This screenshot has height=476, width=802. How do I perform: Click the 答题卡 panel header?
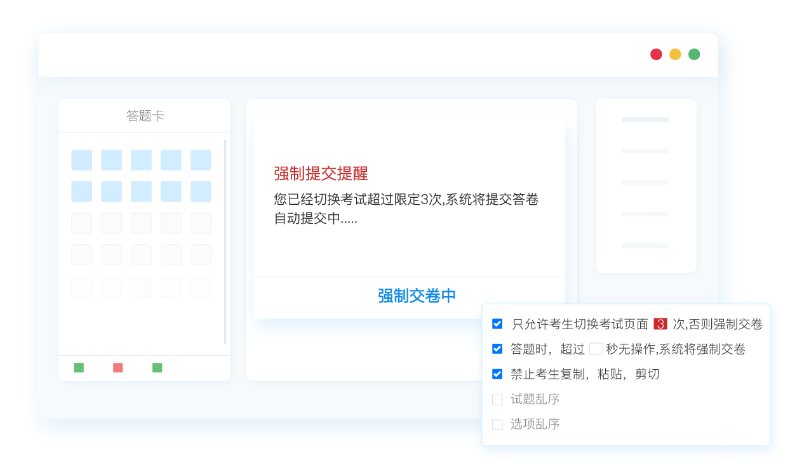click(x=145, y=116)
